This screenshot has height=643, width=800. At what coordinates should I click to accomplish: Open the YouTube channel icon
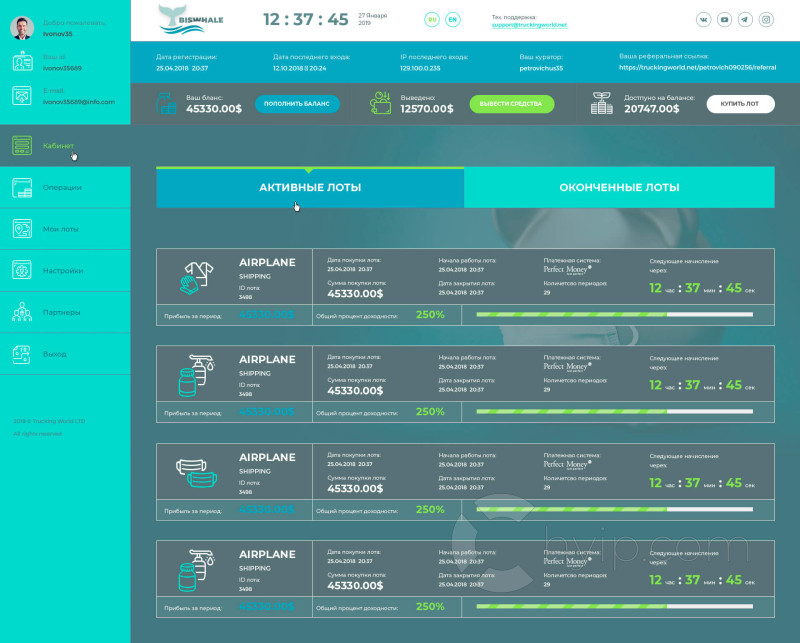724,20
